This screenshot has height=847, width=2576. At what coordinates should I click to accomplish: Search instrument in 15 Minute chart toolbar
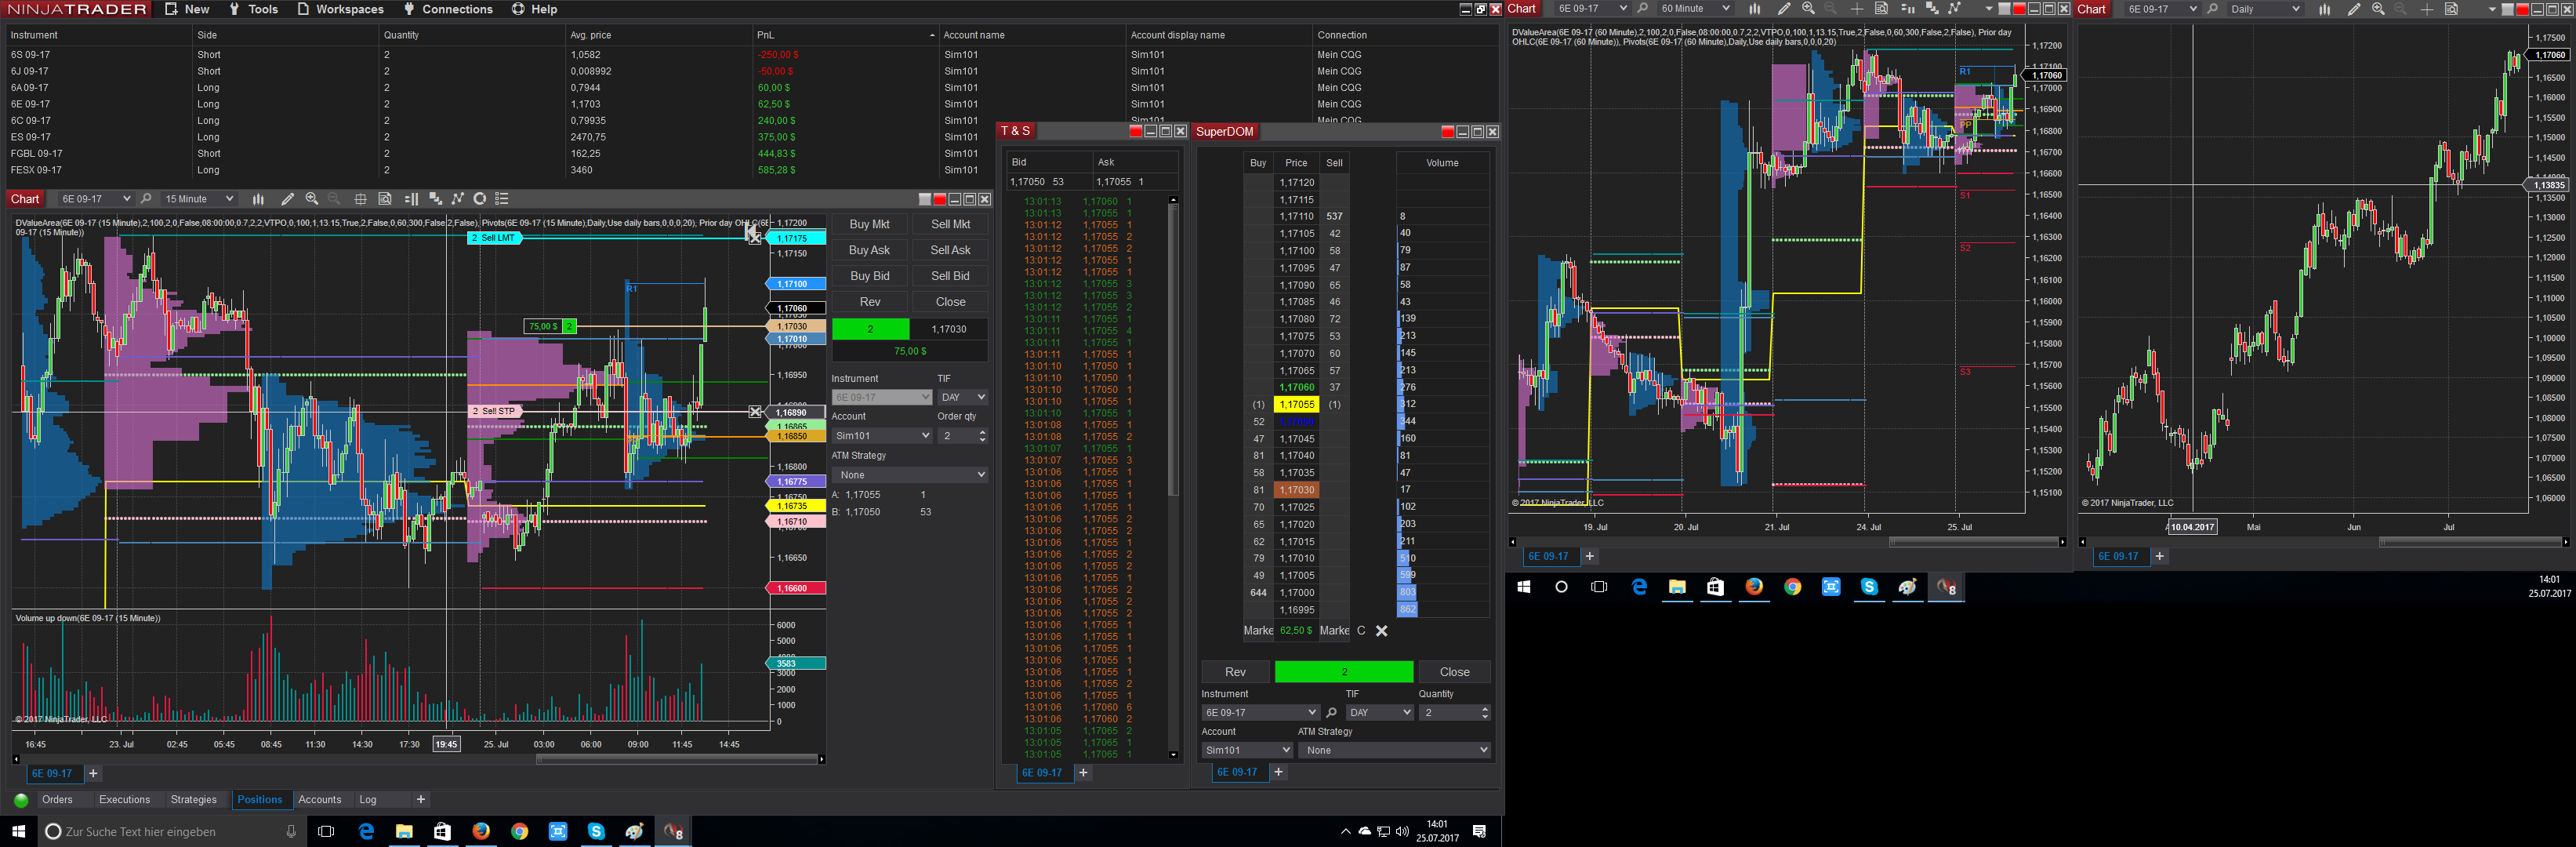pos(146,199)
